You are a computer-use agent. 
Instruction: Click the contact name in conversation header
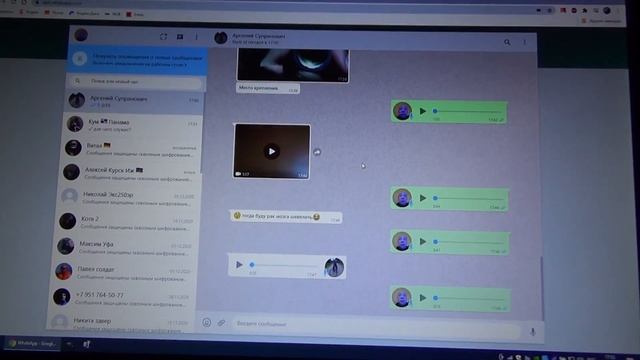coord(259,36)
